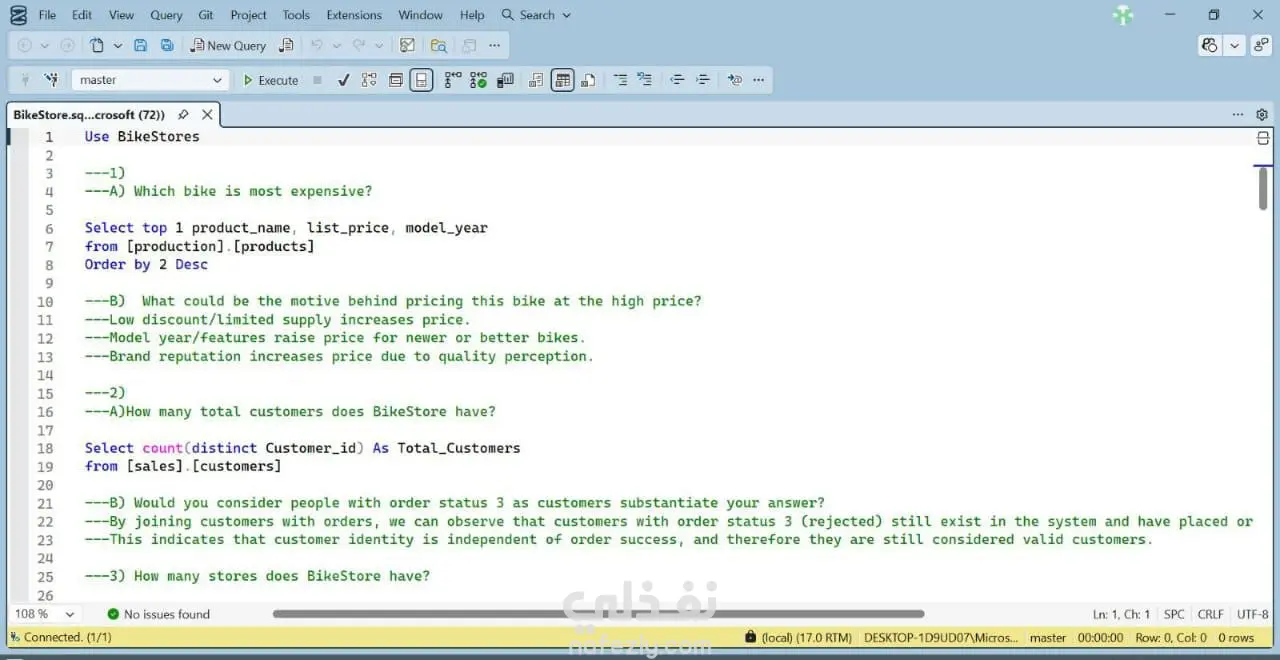The width and height of the screenshot is (1280, 660).
Task: Click the Cancel Executing Query stop icon
Action: 317,80
